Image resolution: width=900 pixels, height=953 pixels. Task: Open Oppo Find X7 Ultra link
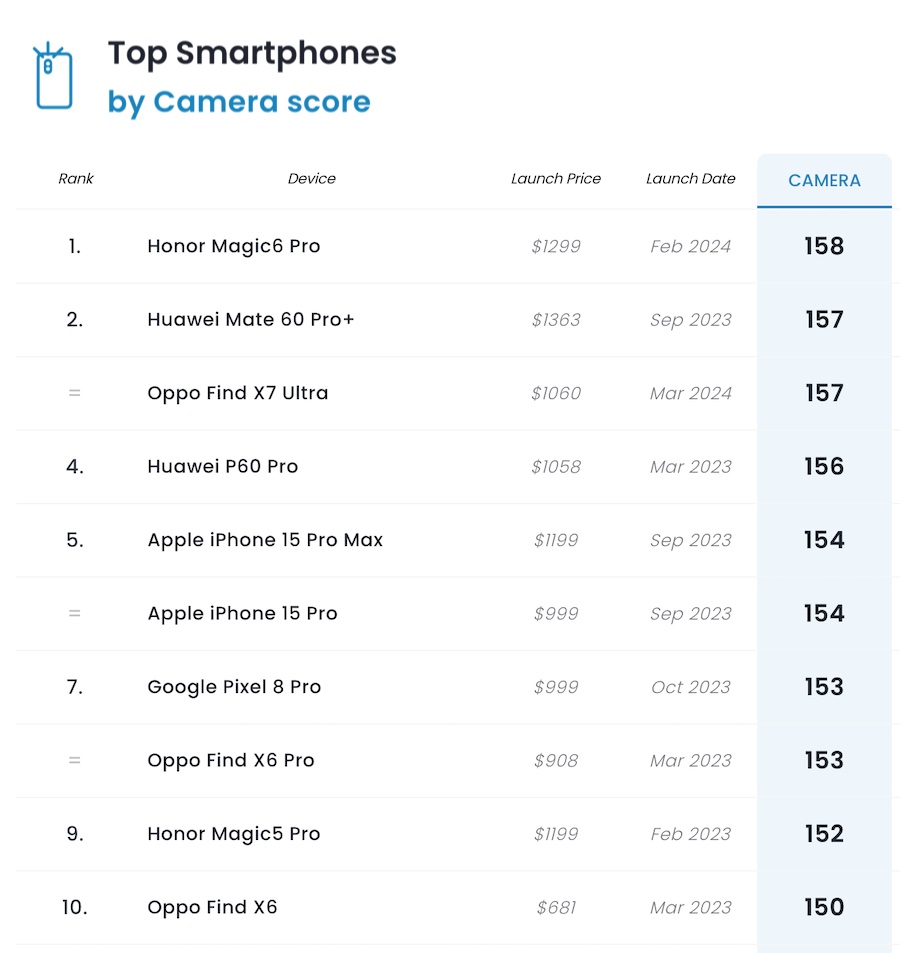(x=238, y=393)
